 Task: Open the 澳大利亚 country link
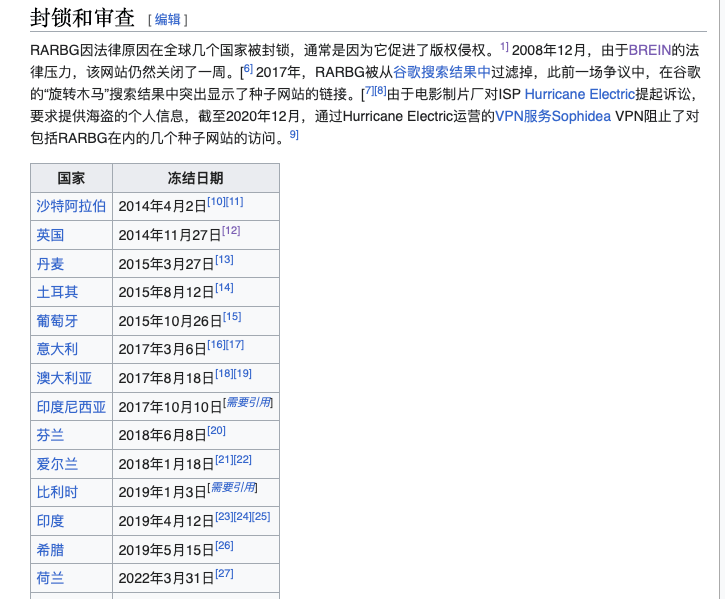(64, 378)
